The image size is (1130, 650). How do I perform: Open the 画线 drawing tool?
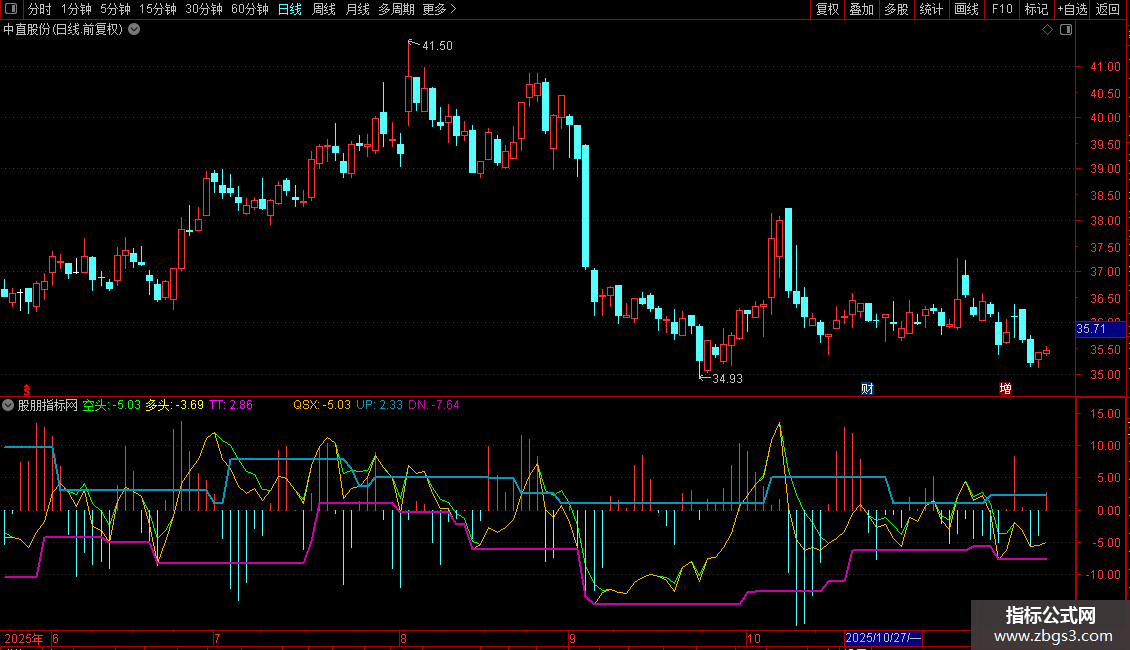coord(966,9)
